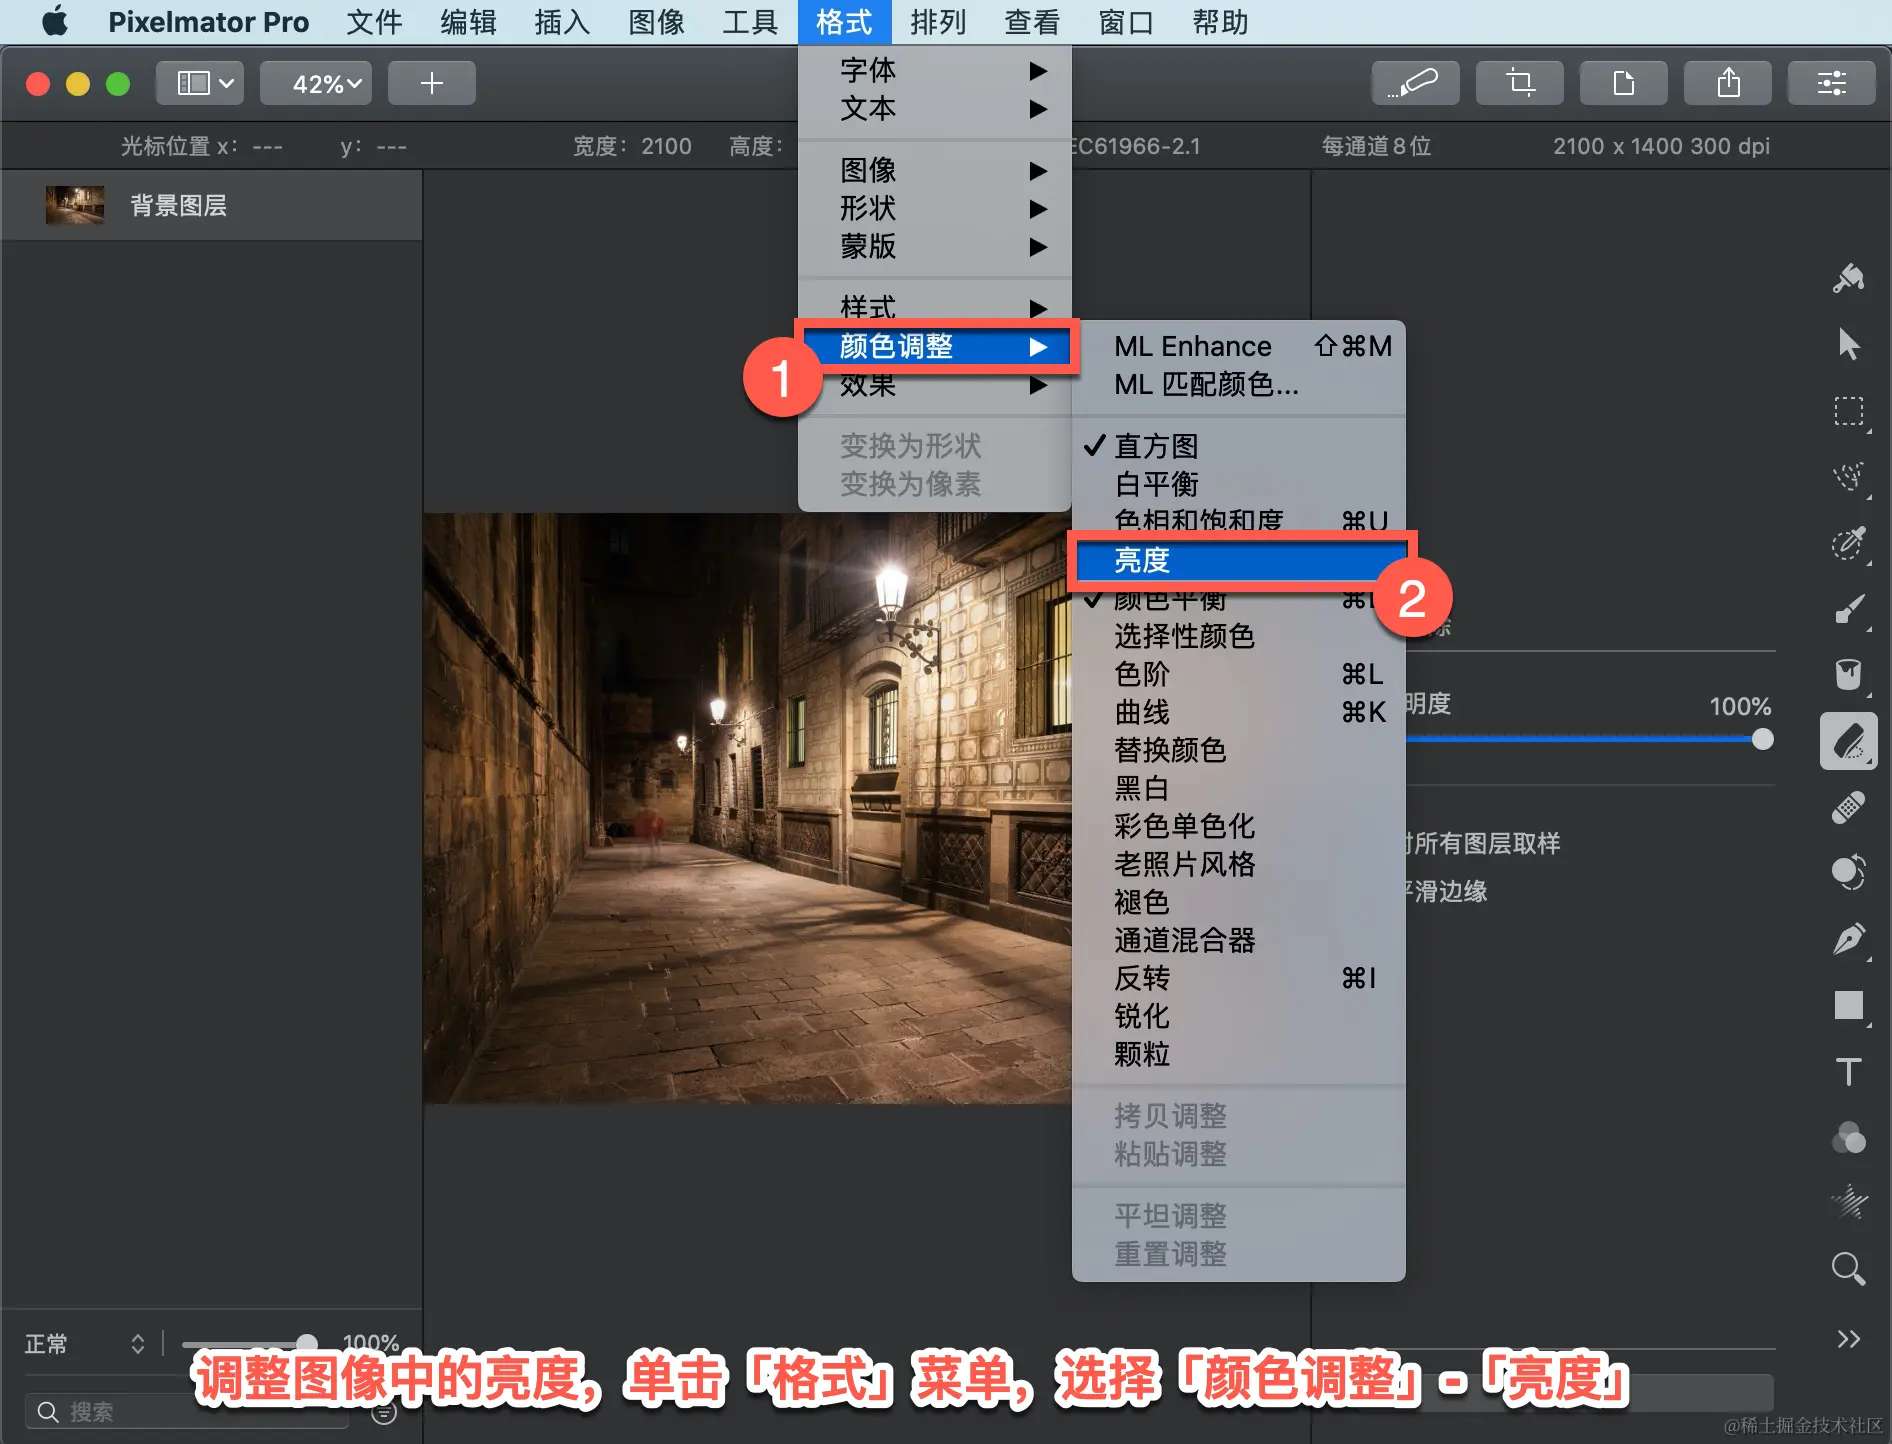1892x1444 pixels.
Task: Open the 编辑 menu
Action: [x=468, y=22]
